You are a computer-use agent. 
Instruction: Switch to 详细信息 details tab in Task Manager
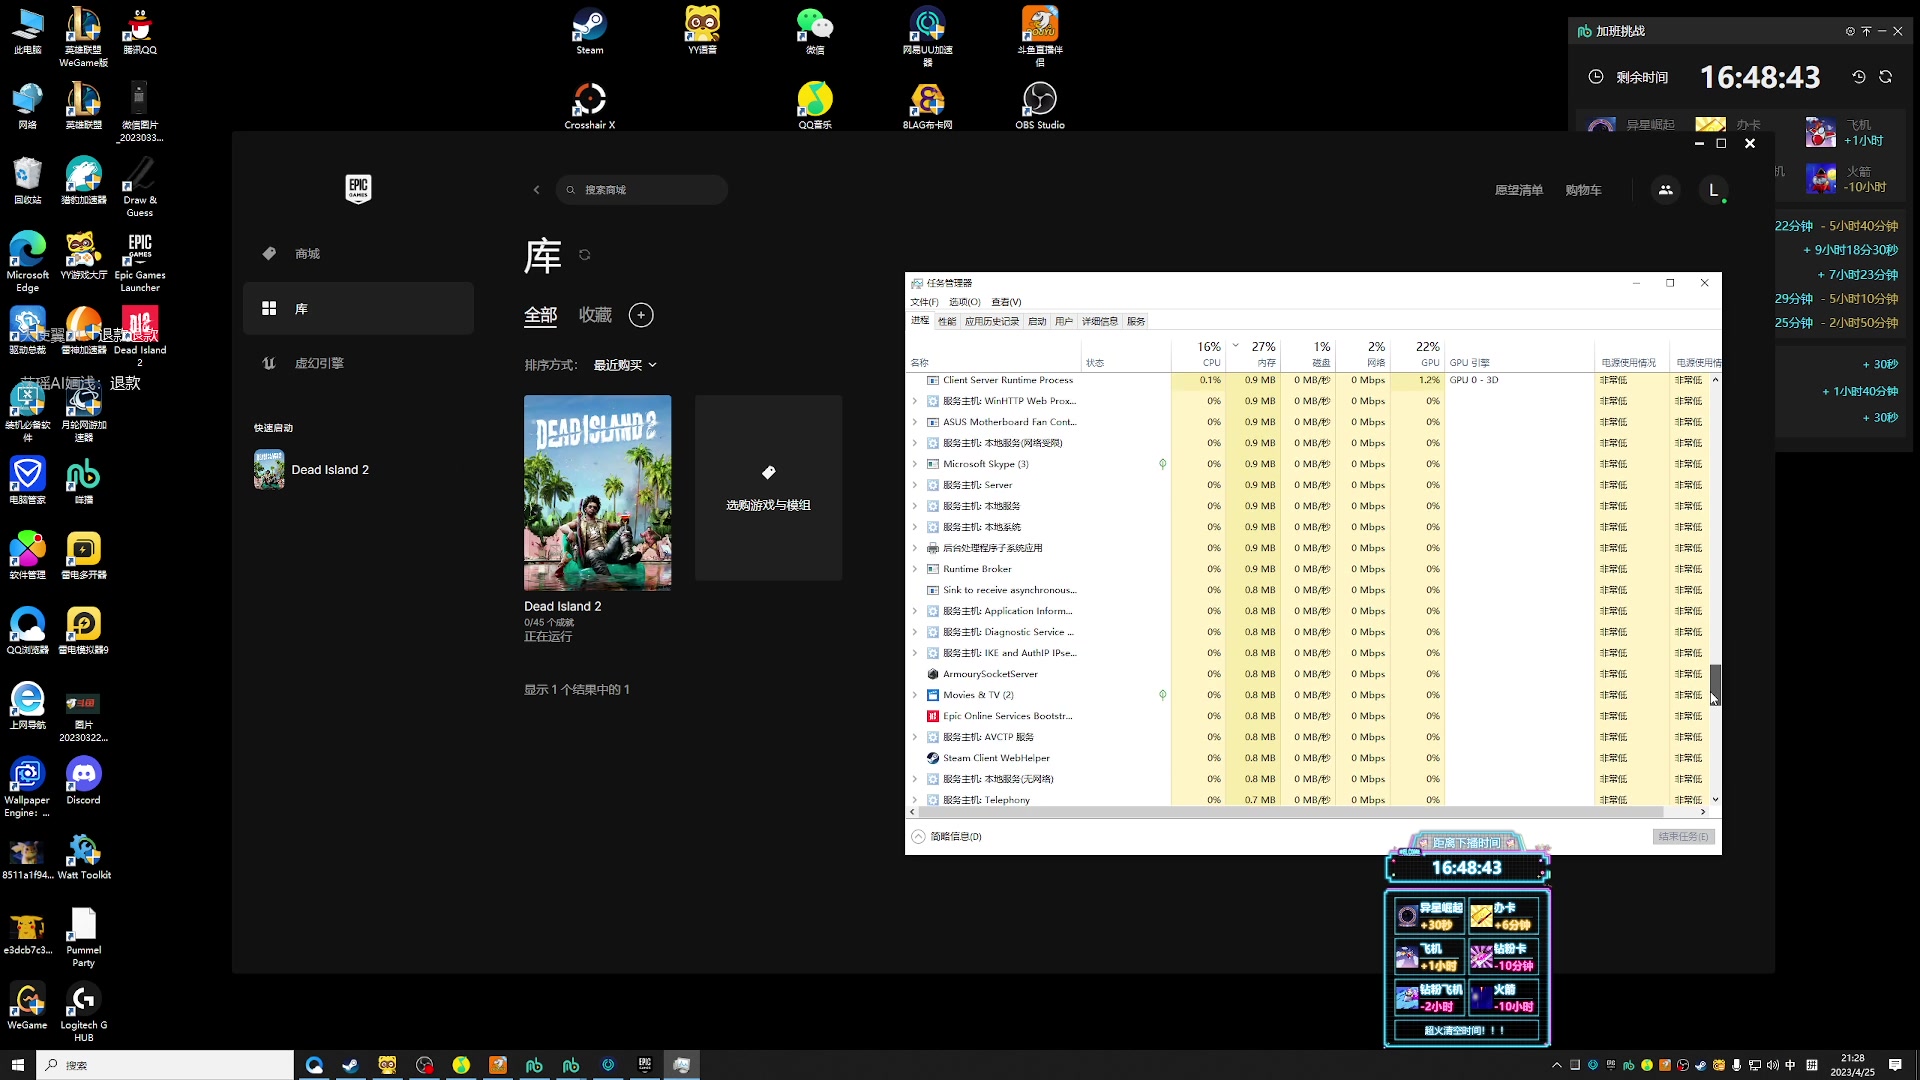pyautogui.click(x=1100, y=321)
